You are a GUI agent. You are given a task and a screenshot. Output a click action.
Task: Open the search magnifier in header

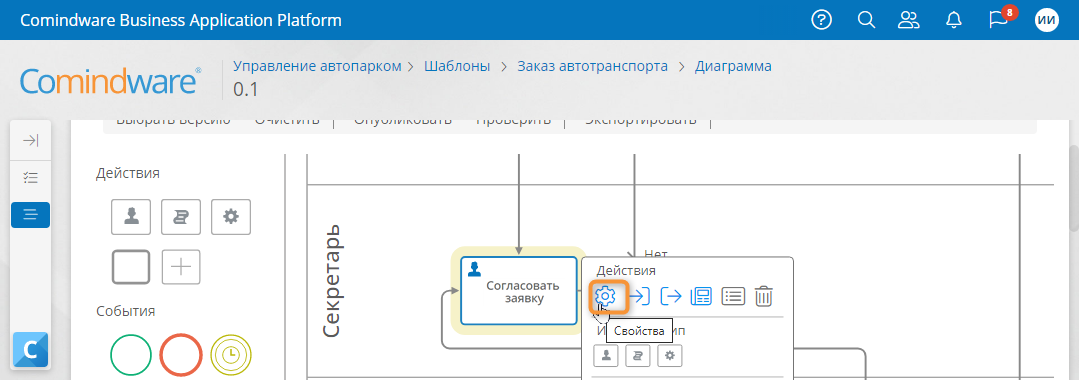[x=866, y=20]
